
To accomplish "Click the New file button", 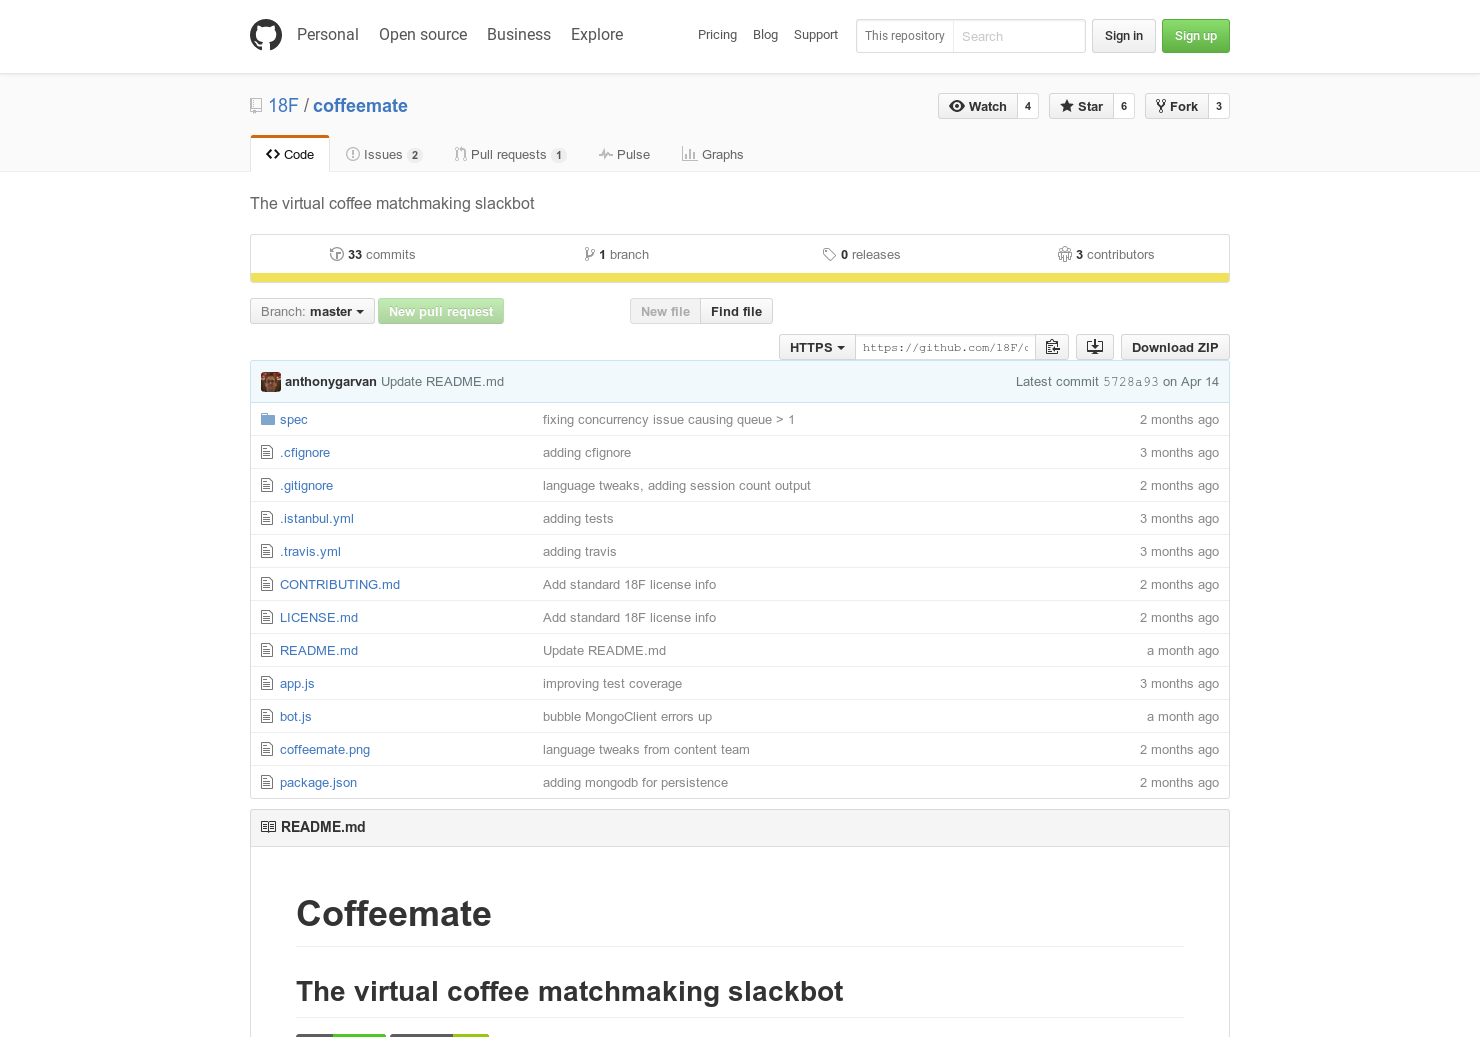I will coord(665,311).
